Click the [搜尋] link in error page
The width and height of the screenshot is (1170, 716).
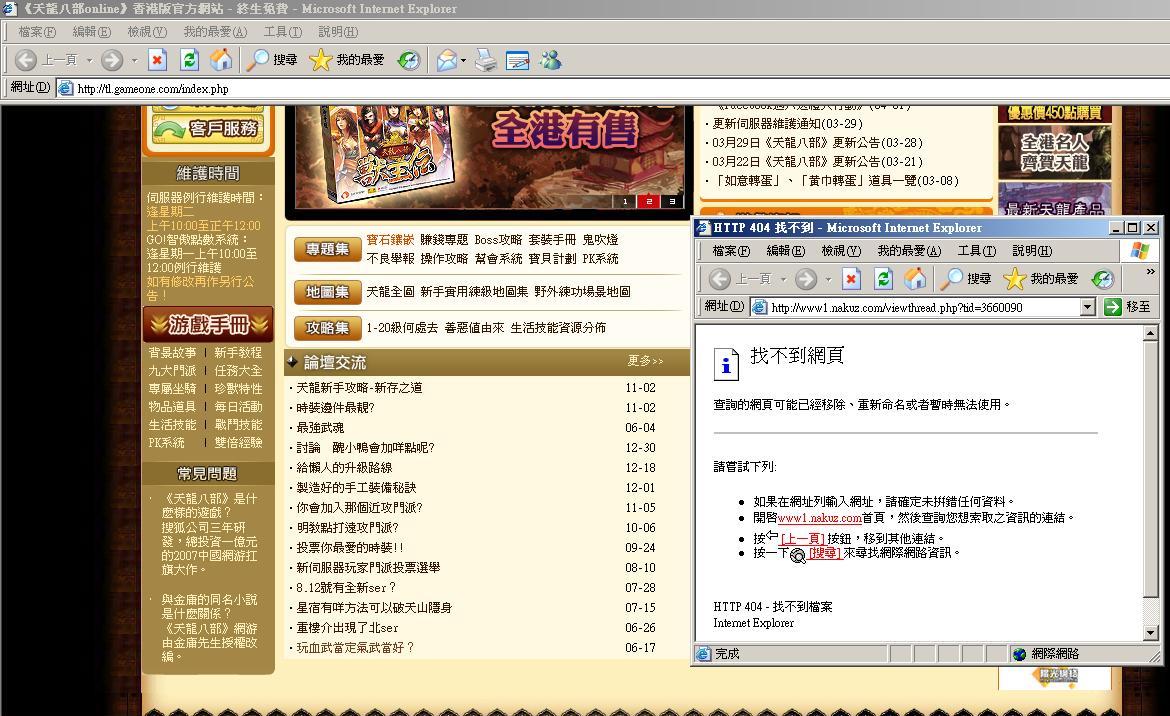point(825,553)
